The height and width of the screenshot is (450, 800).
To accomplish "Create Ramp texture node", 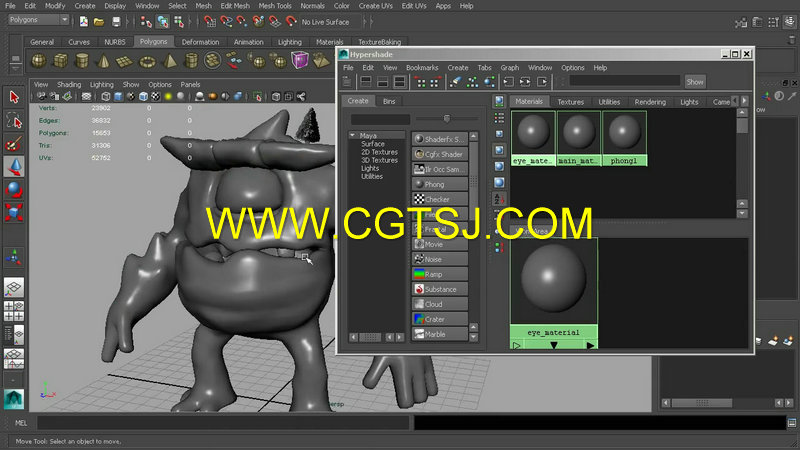I will pyautogui.click(x=440, y=274).
